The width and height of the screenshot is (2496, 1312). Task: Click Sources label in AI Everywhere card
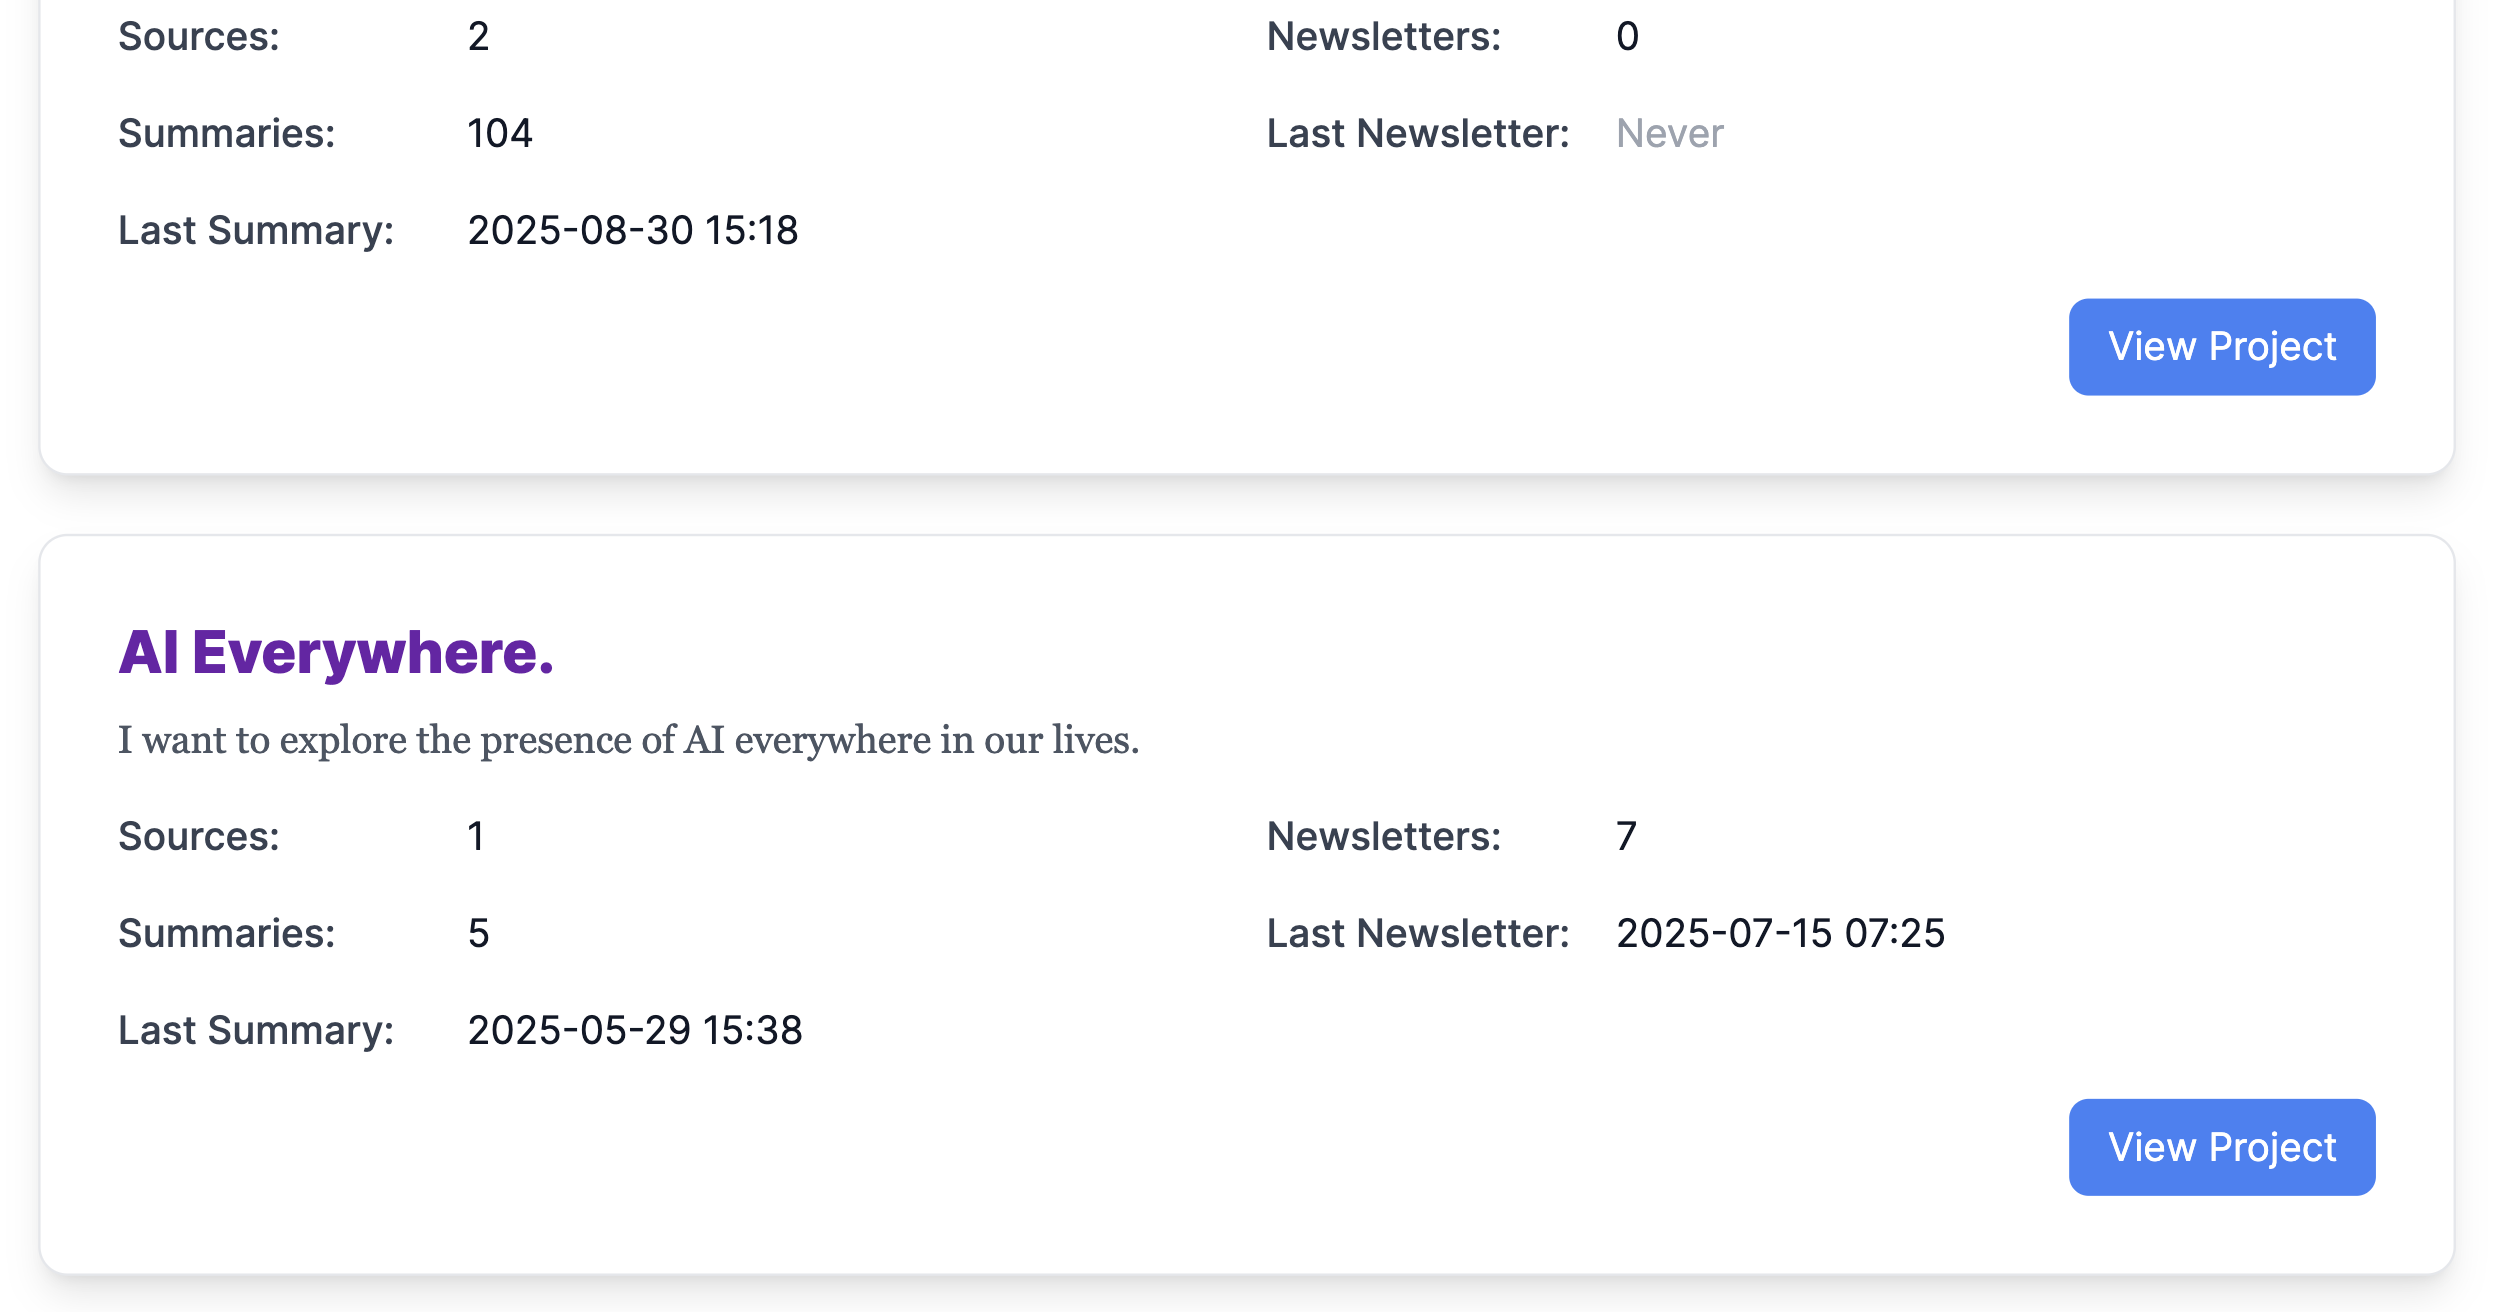[199, 836]
